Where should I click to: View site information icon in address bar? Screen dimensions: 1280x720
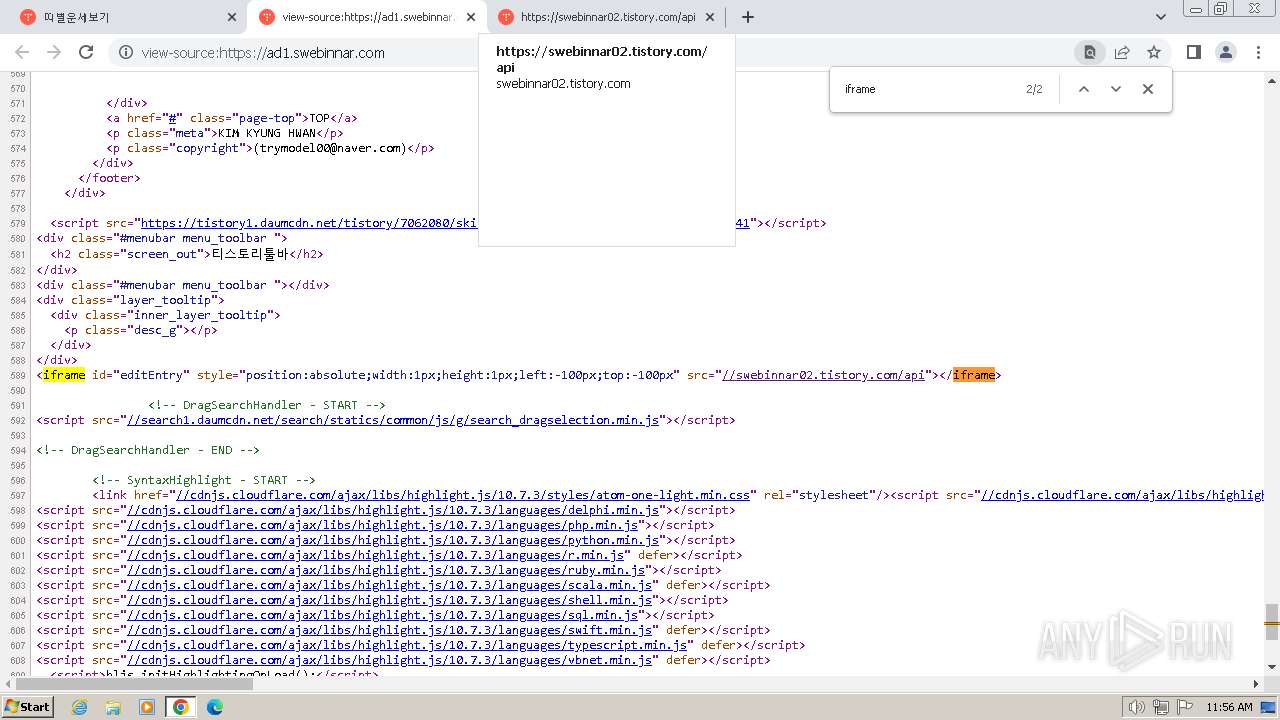point(126,53)
